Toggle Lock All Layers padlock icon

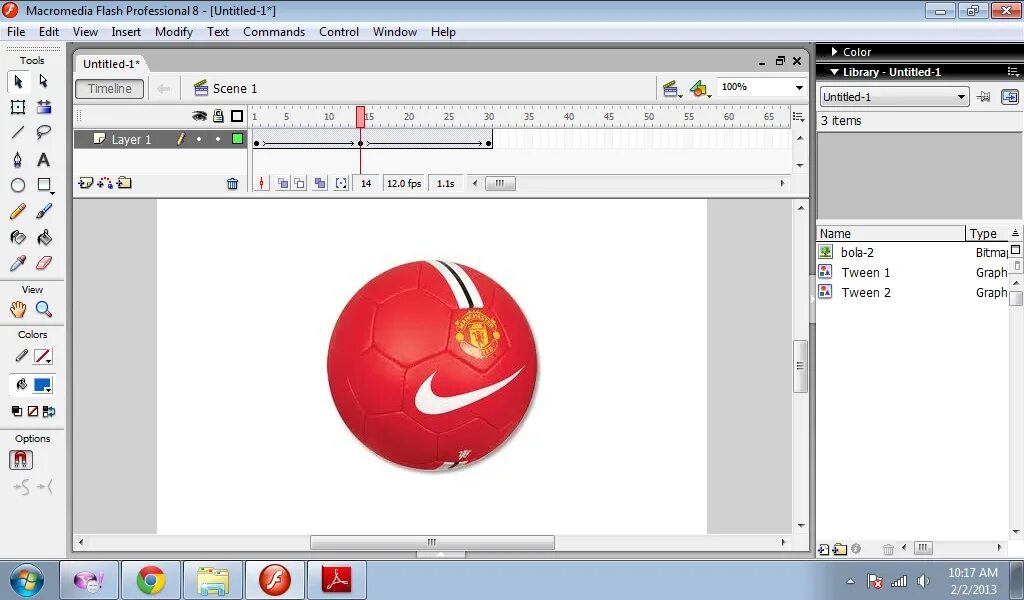coord(218,116)
